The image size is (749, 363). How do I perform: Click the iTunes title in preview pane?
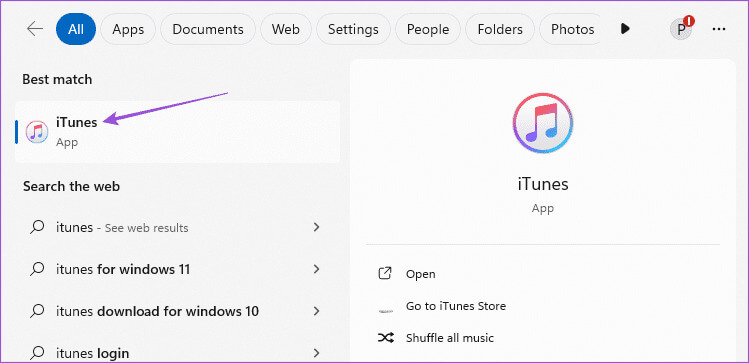pyautogui.click(x=543, y=184)
